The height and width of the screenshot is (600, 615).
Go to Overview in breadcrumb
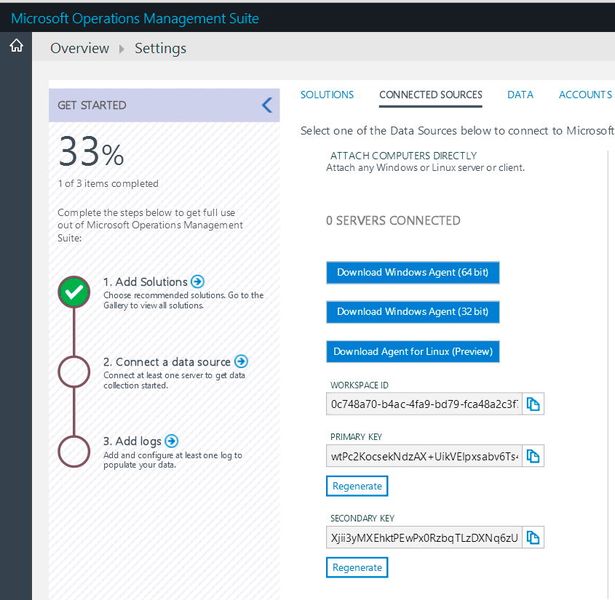click(80, 48)
